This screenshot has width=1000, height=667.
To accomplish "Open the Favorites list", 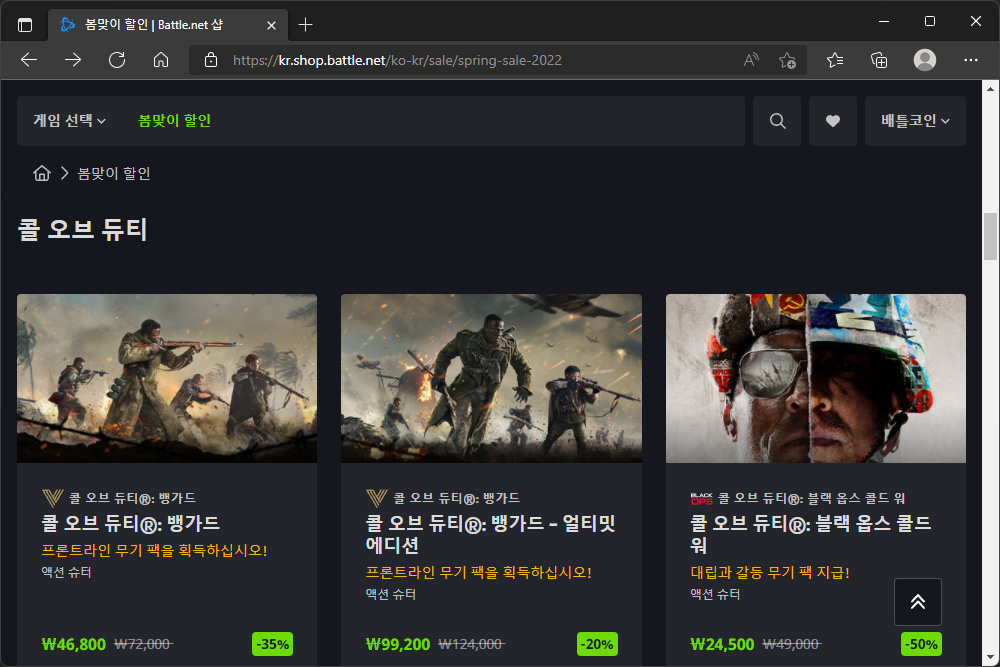I will click(835, 60).
